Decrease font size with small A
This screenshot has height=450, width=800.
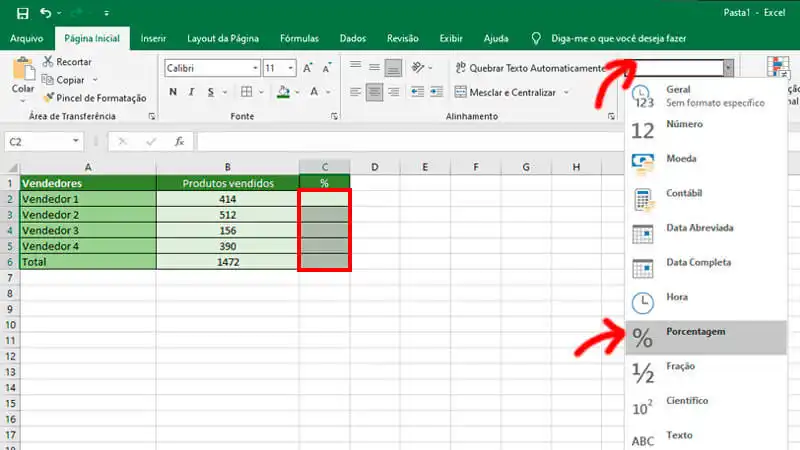327,68
